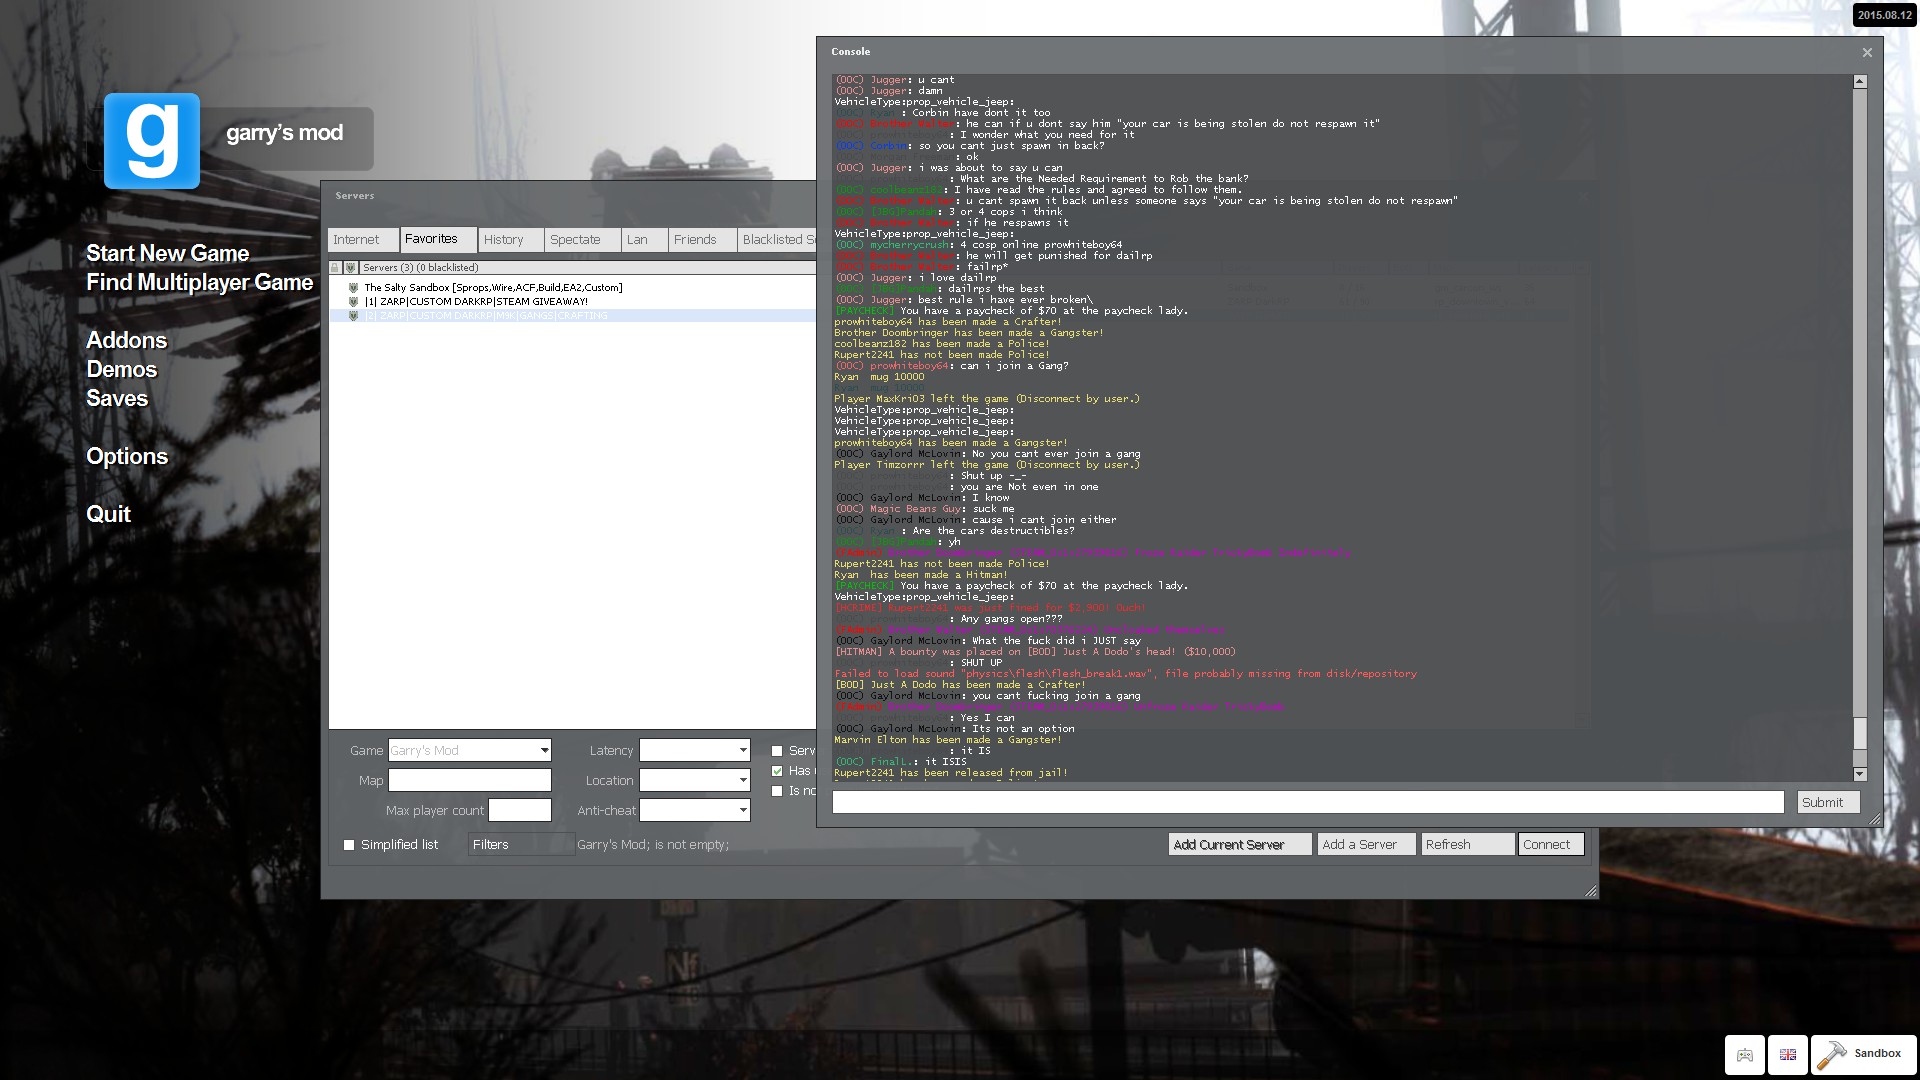This screenshot has height=1080, width=1920.
Task: Click the Garry's Mod blue logo
Action: tap(152, 141)
